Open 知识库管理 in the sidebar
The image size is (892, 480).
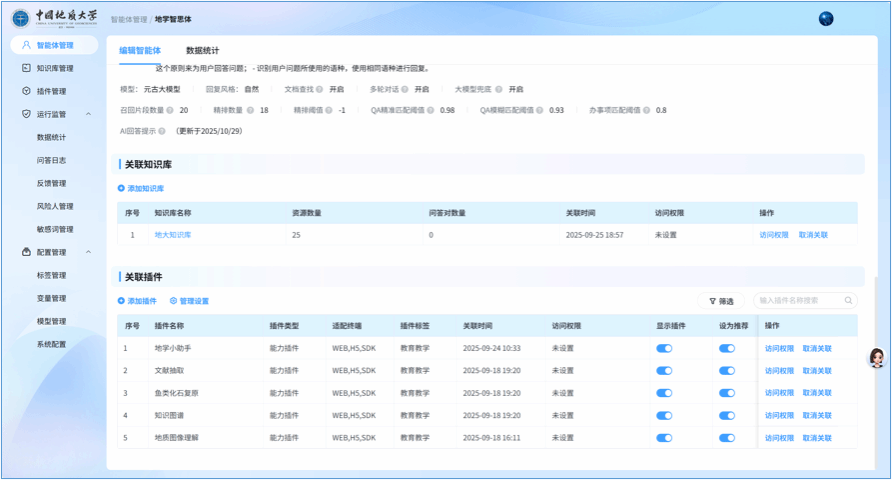pos(54,68)
